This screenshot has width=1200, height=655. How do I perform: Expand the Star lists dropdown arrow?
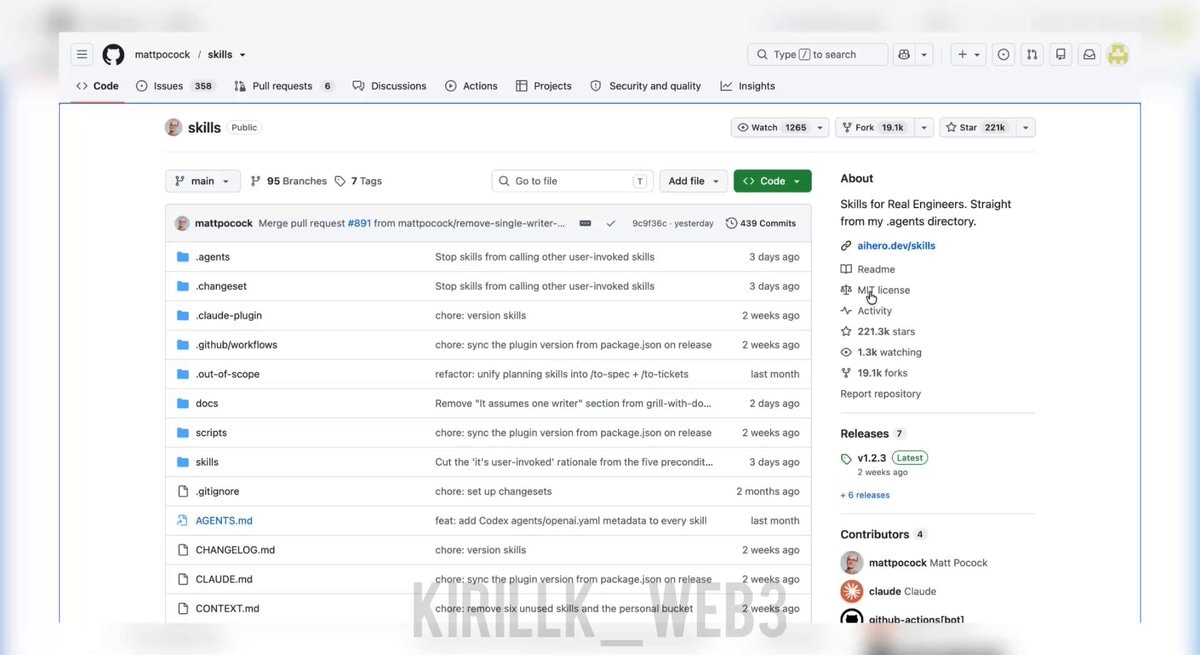click(x=1025, y=128)
